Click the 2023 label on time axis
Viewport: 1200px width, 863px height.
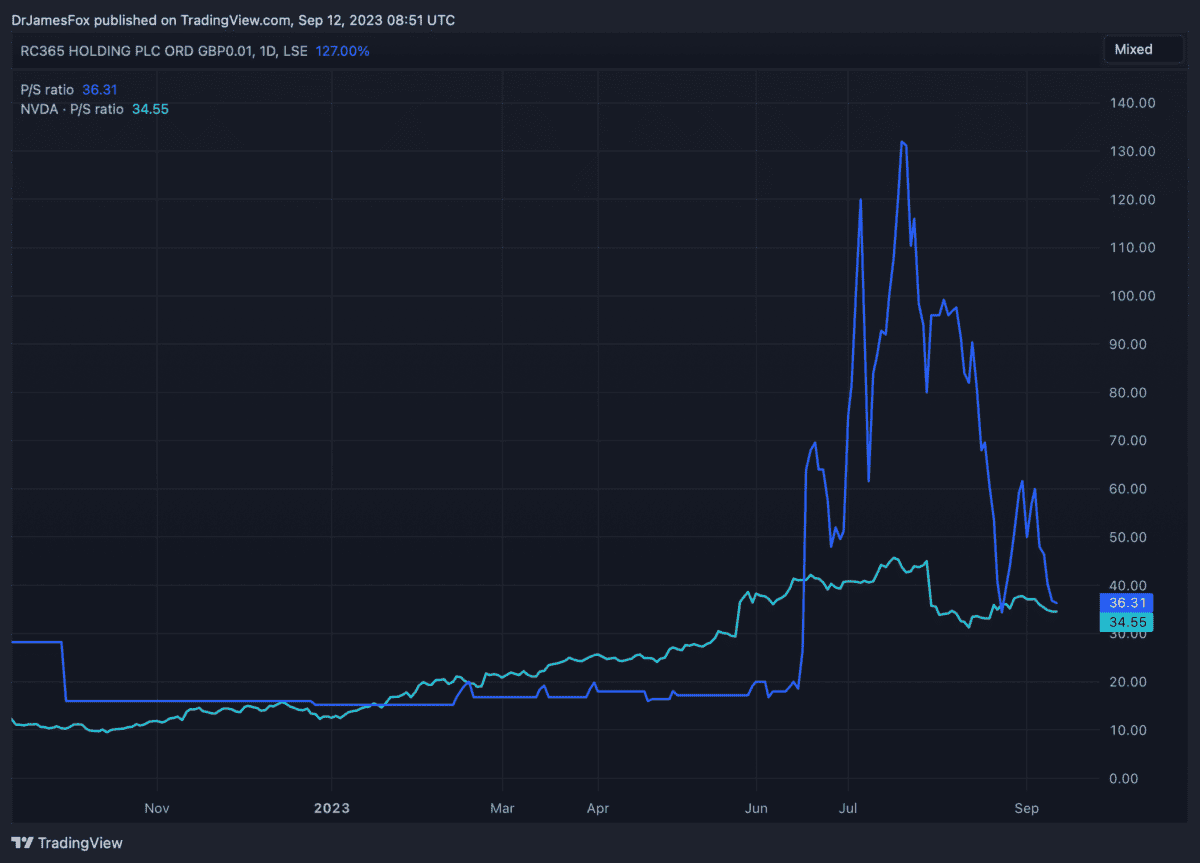click(x=332, y=806)
